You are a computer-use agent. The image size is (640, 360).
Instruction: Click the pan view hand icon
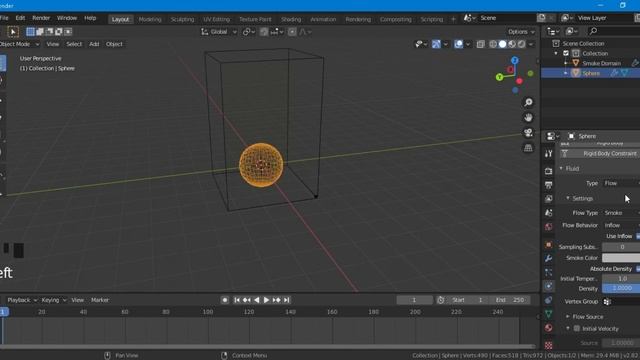tap(528, 118)
